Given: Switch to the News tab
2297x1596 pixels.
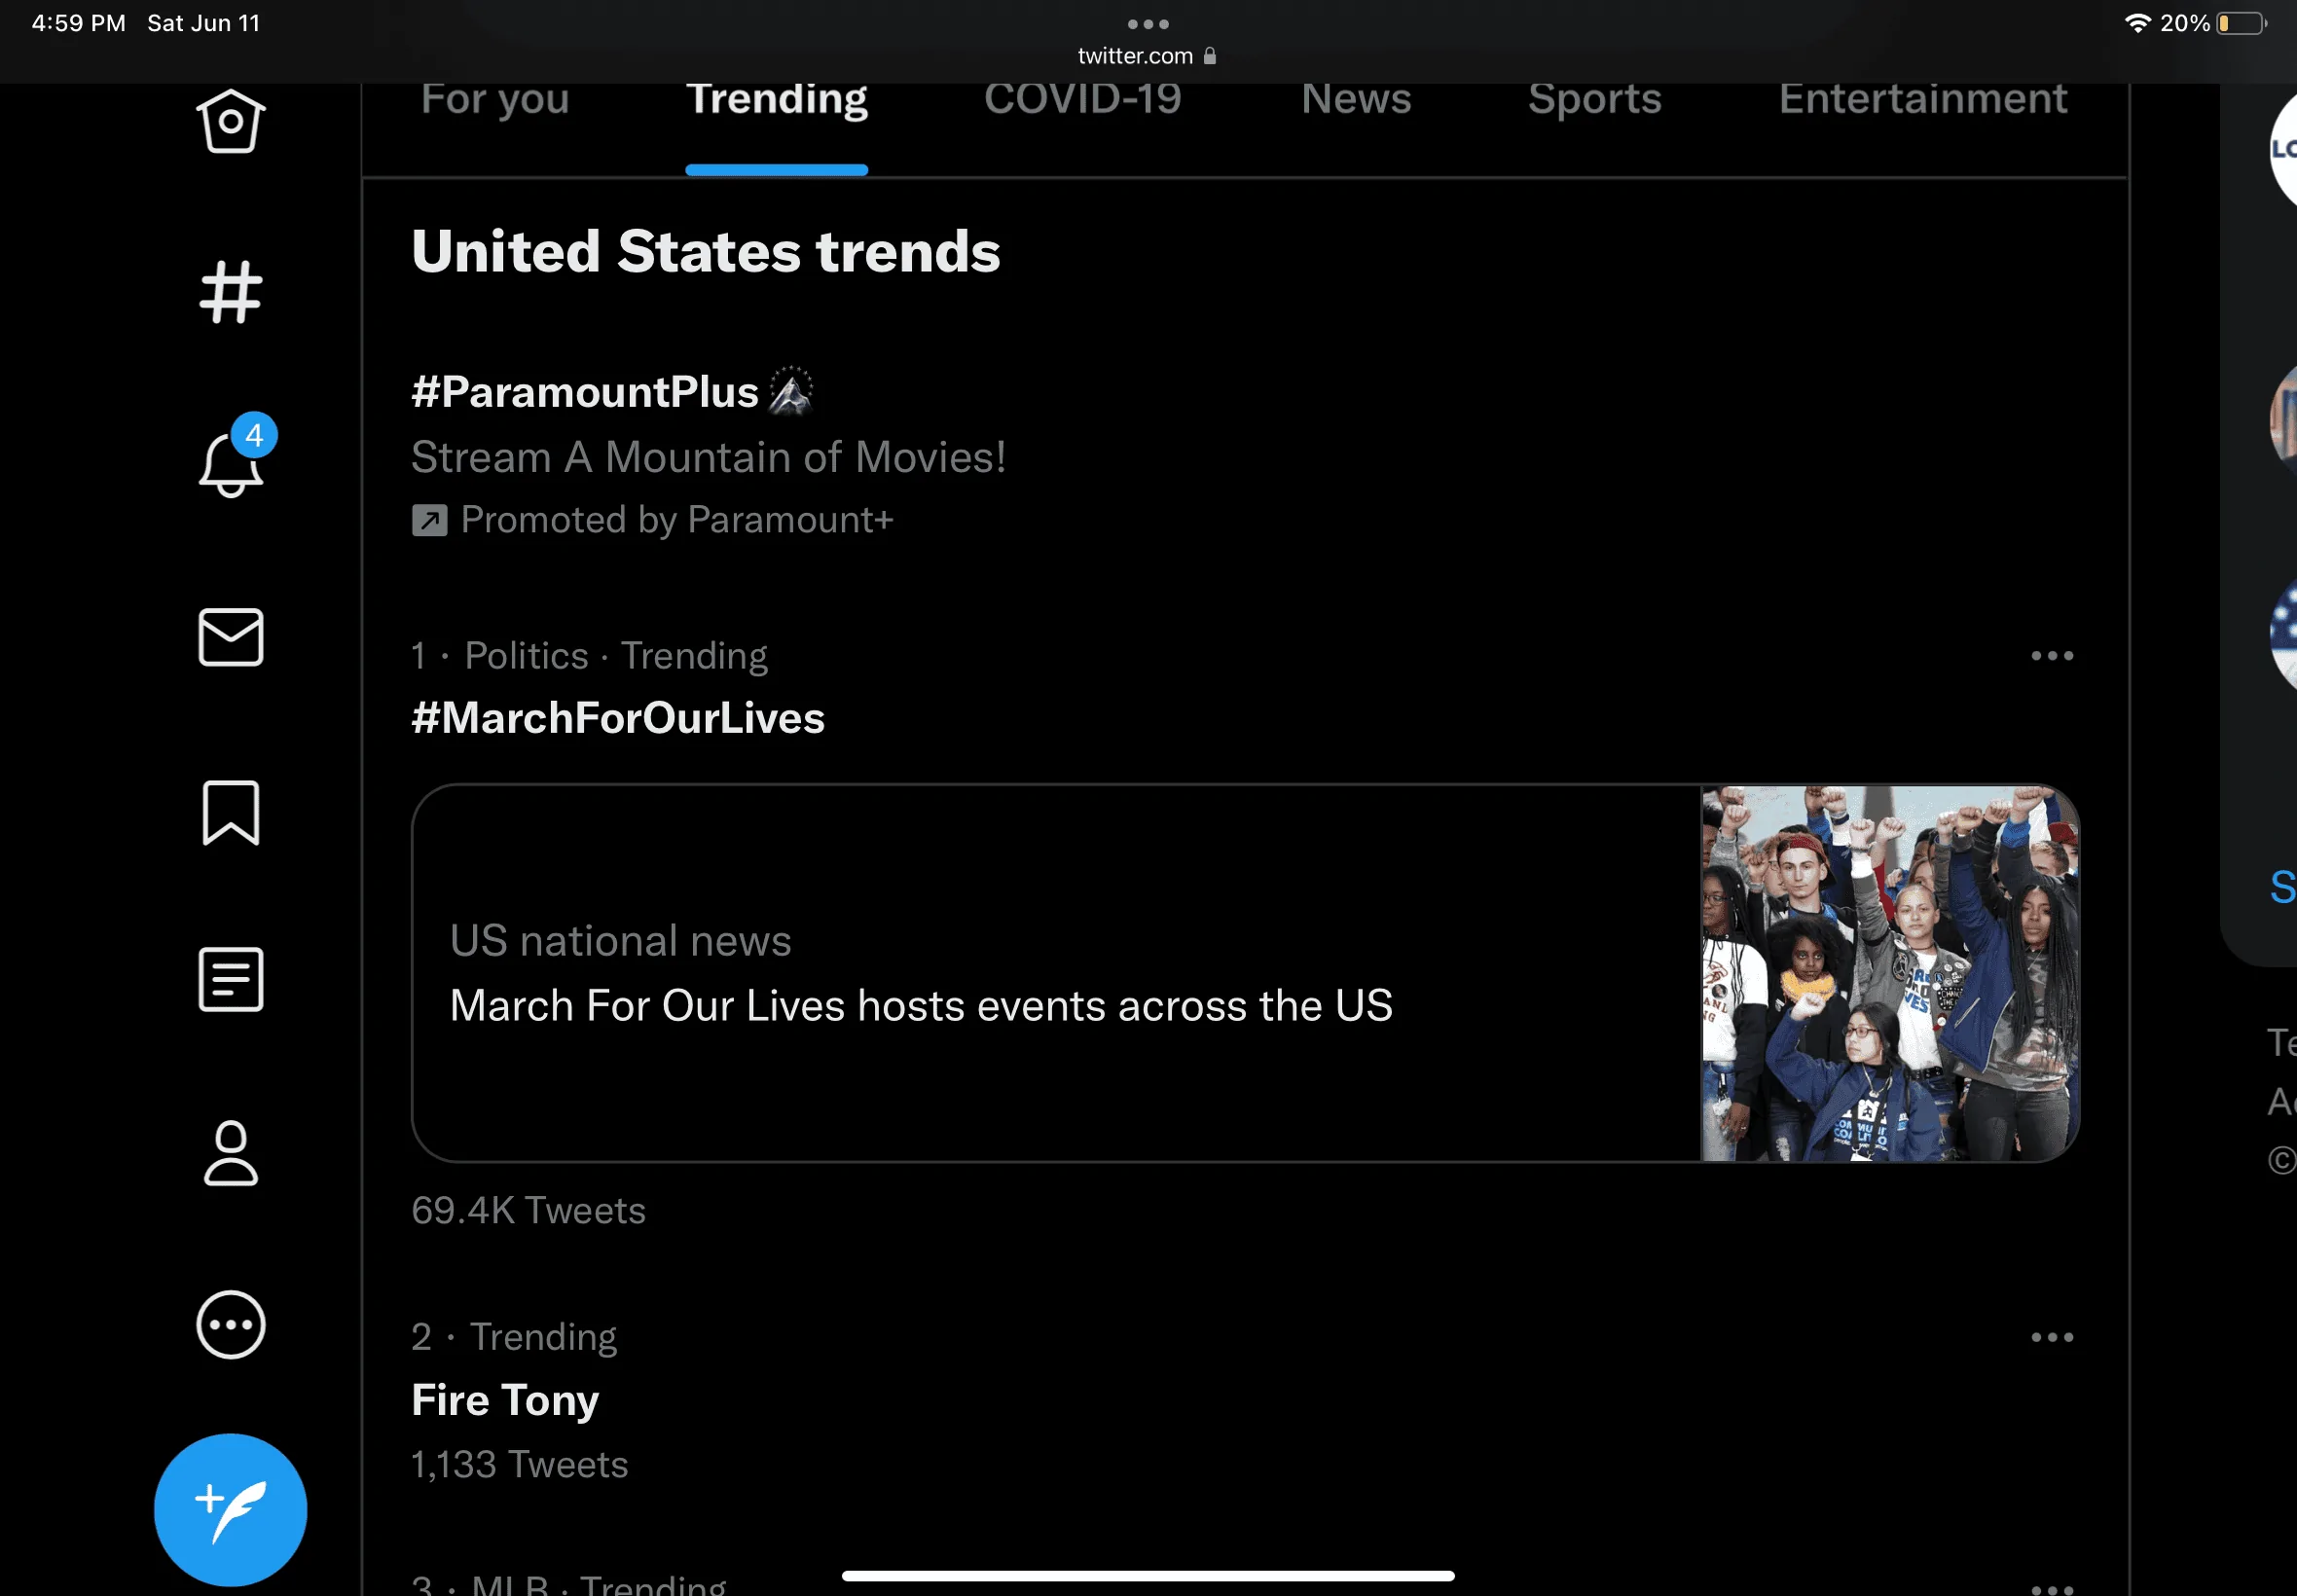Looking at the screenshot, I should tap(1356, 99).
